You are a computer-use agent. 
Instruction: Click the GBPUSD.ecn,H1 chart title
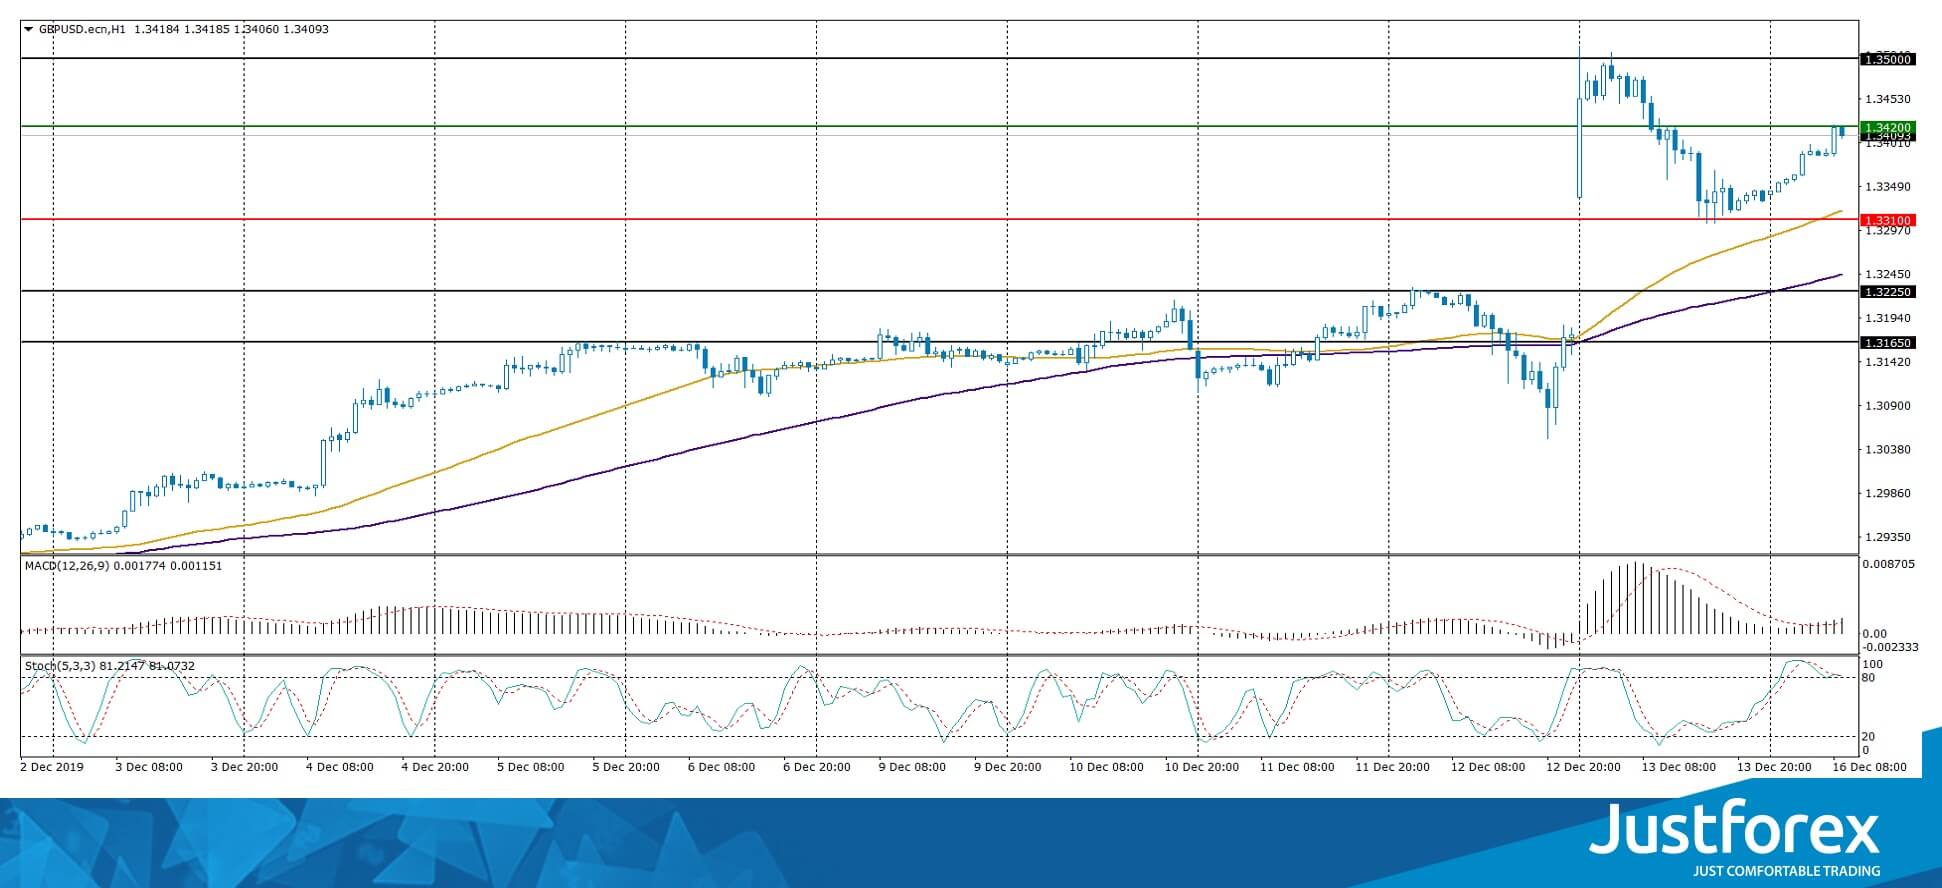[x=83, y=29]
